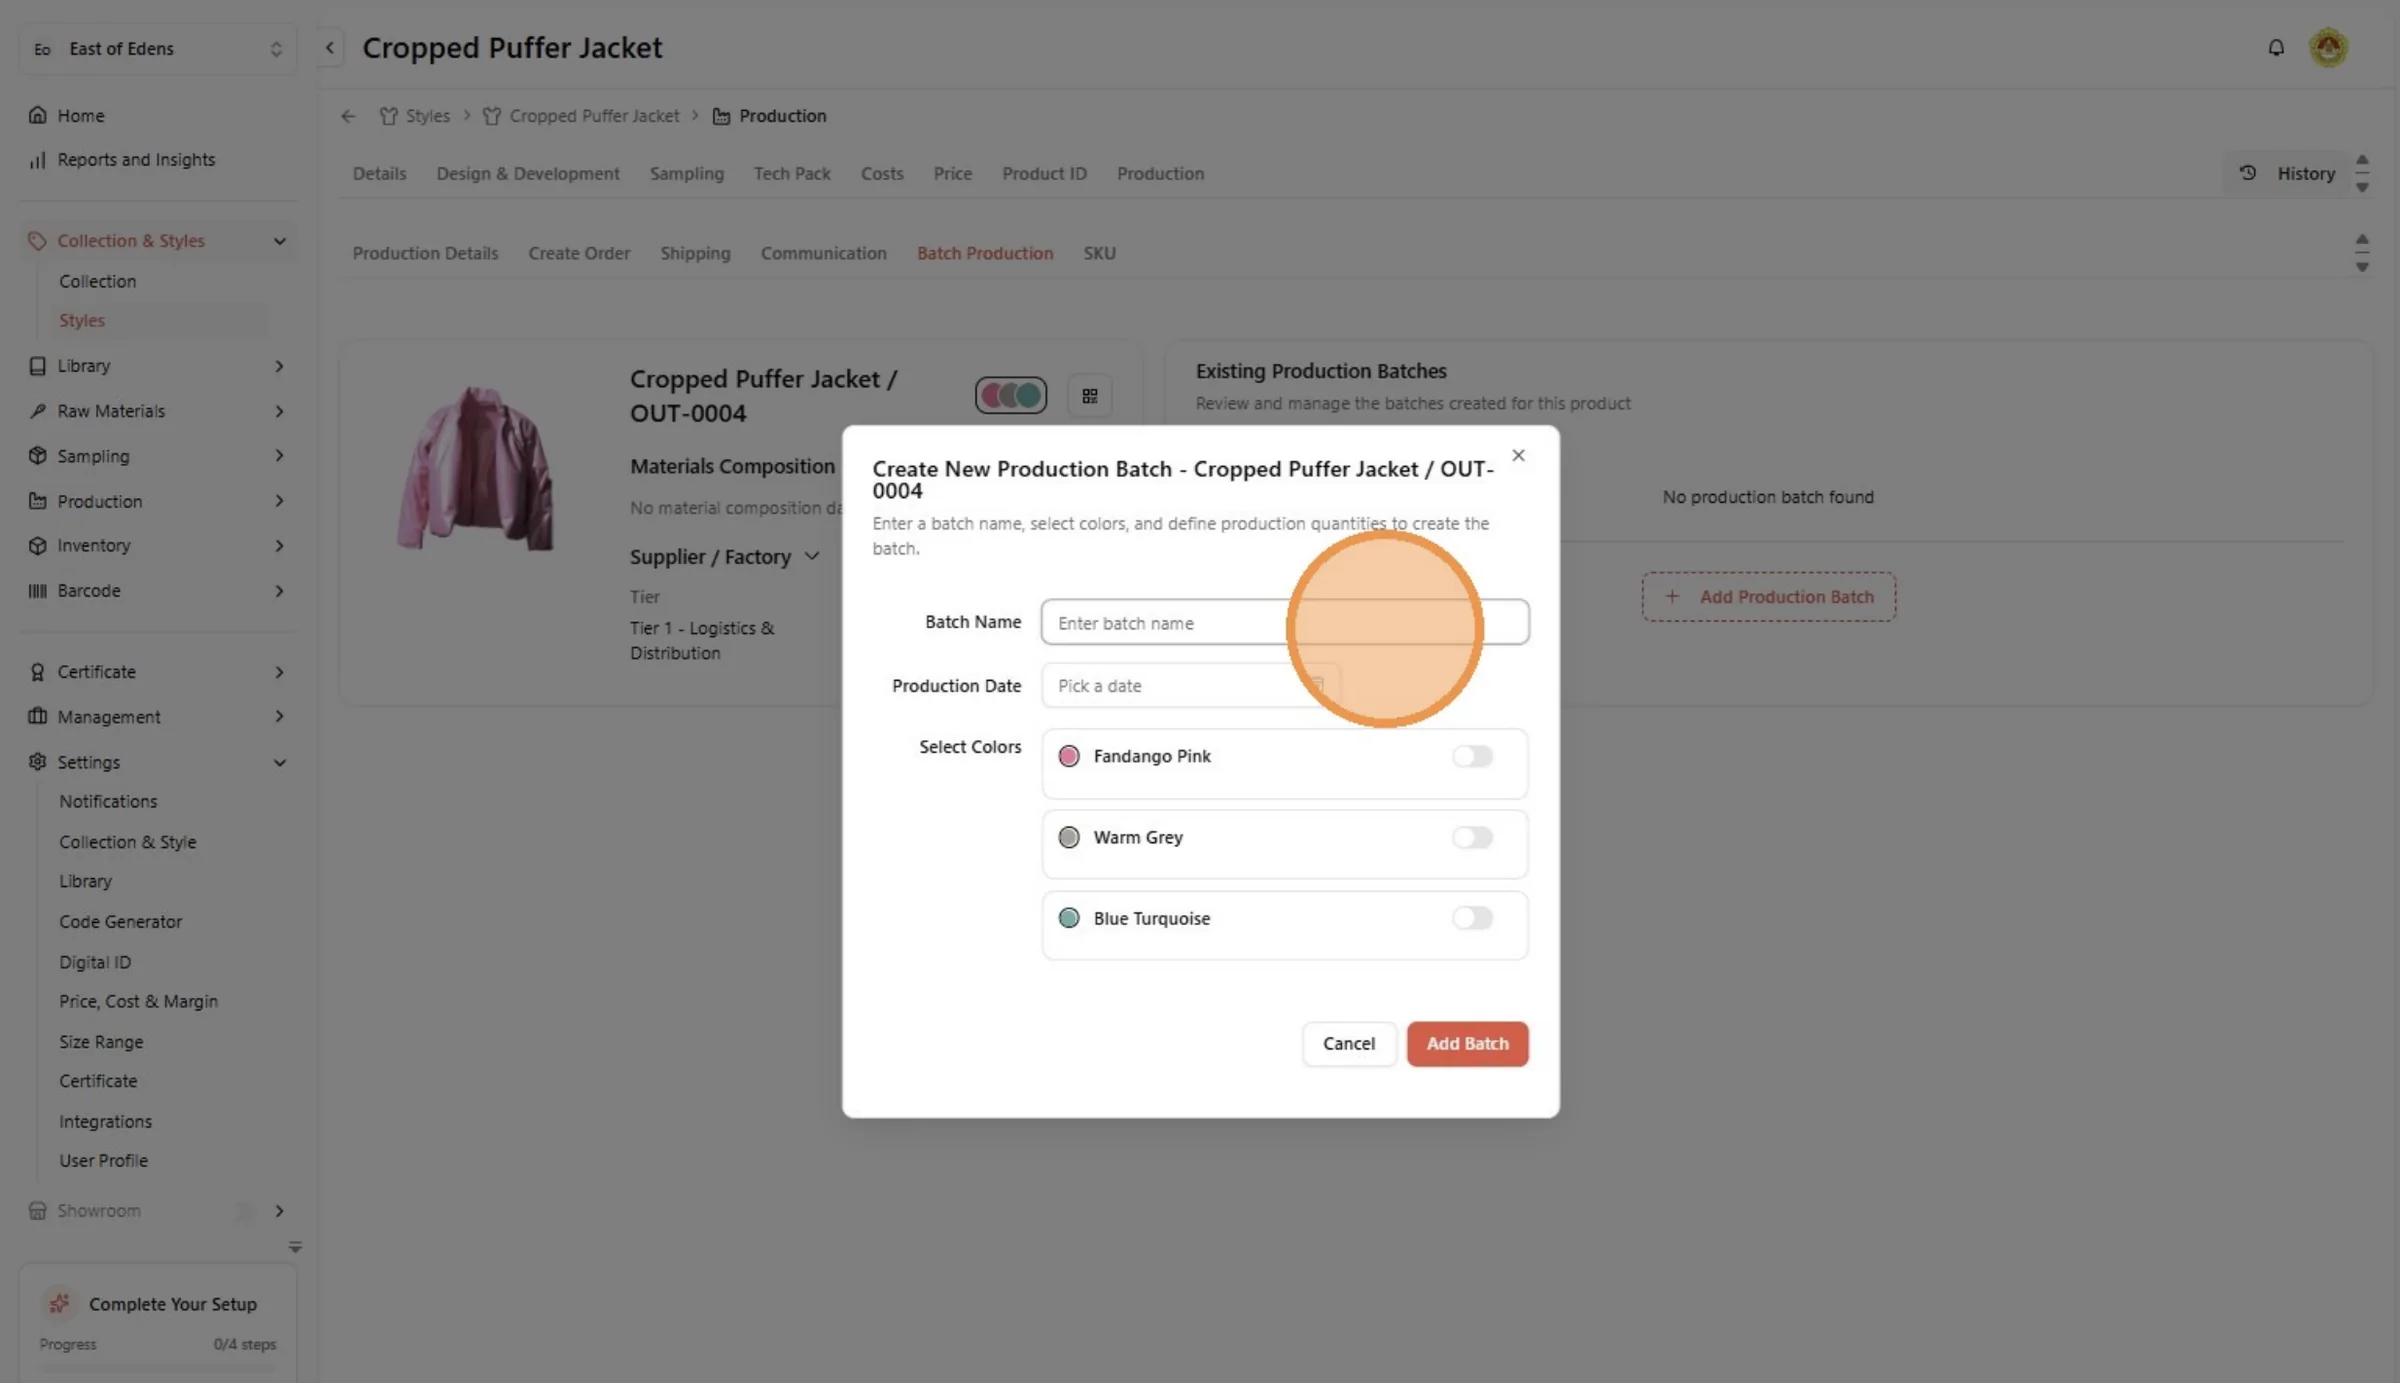Open the user avatar menu

(x=2329, y=47)
